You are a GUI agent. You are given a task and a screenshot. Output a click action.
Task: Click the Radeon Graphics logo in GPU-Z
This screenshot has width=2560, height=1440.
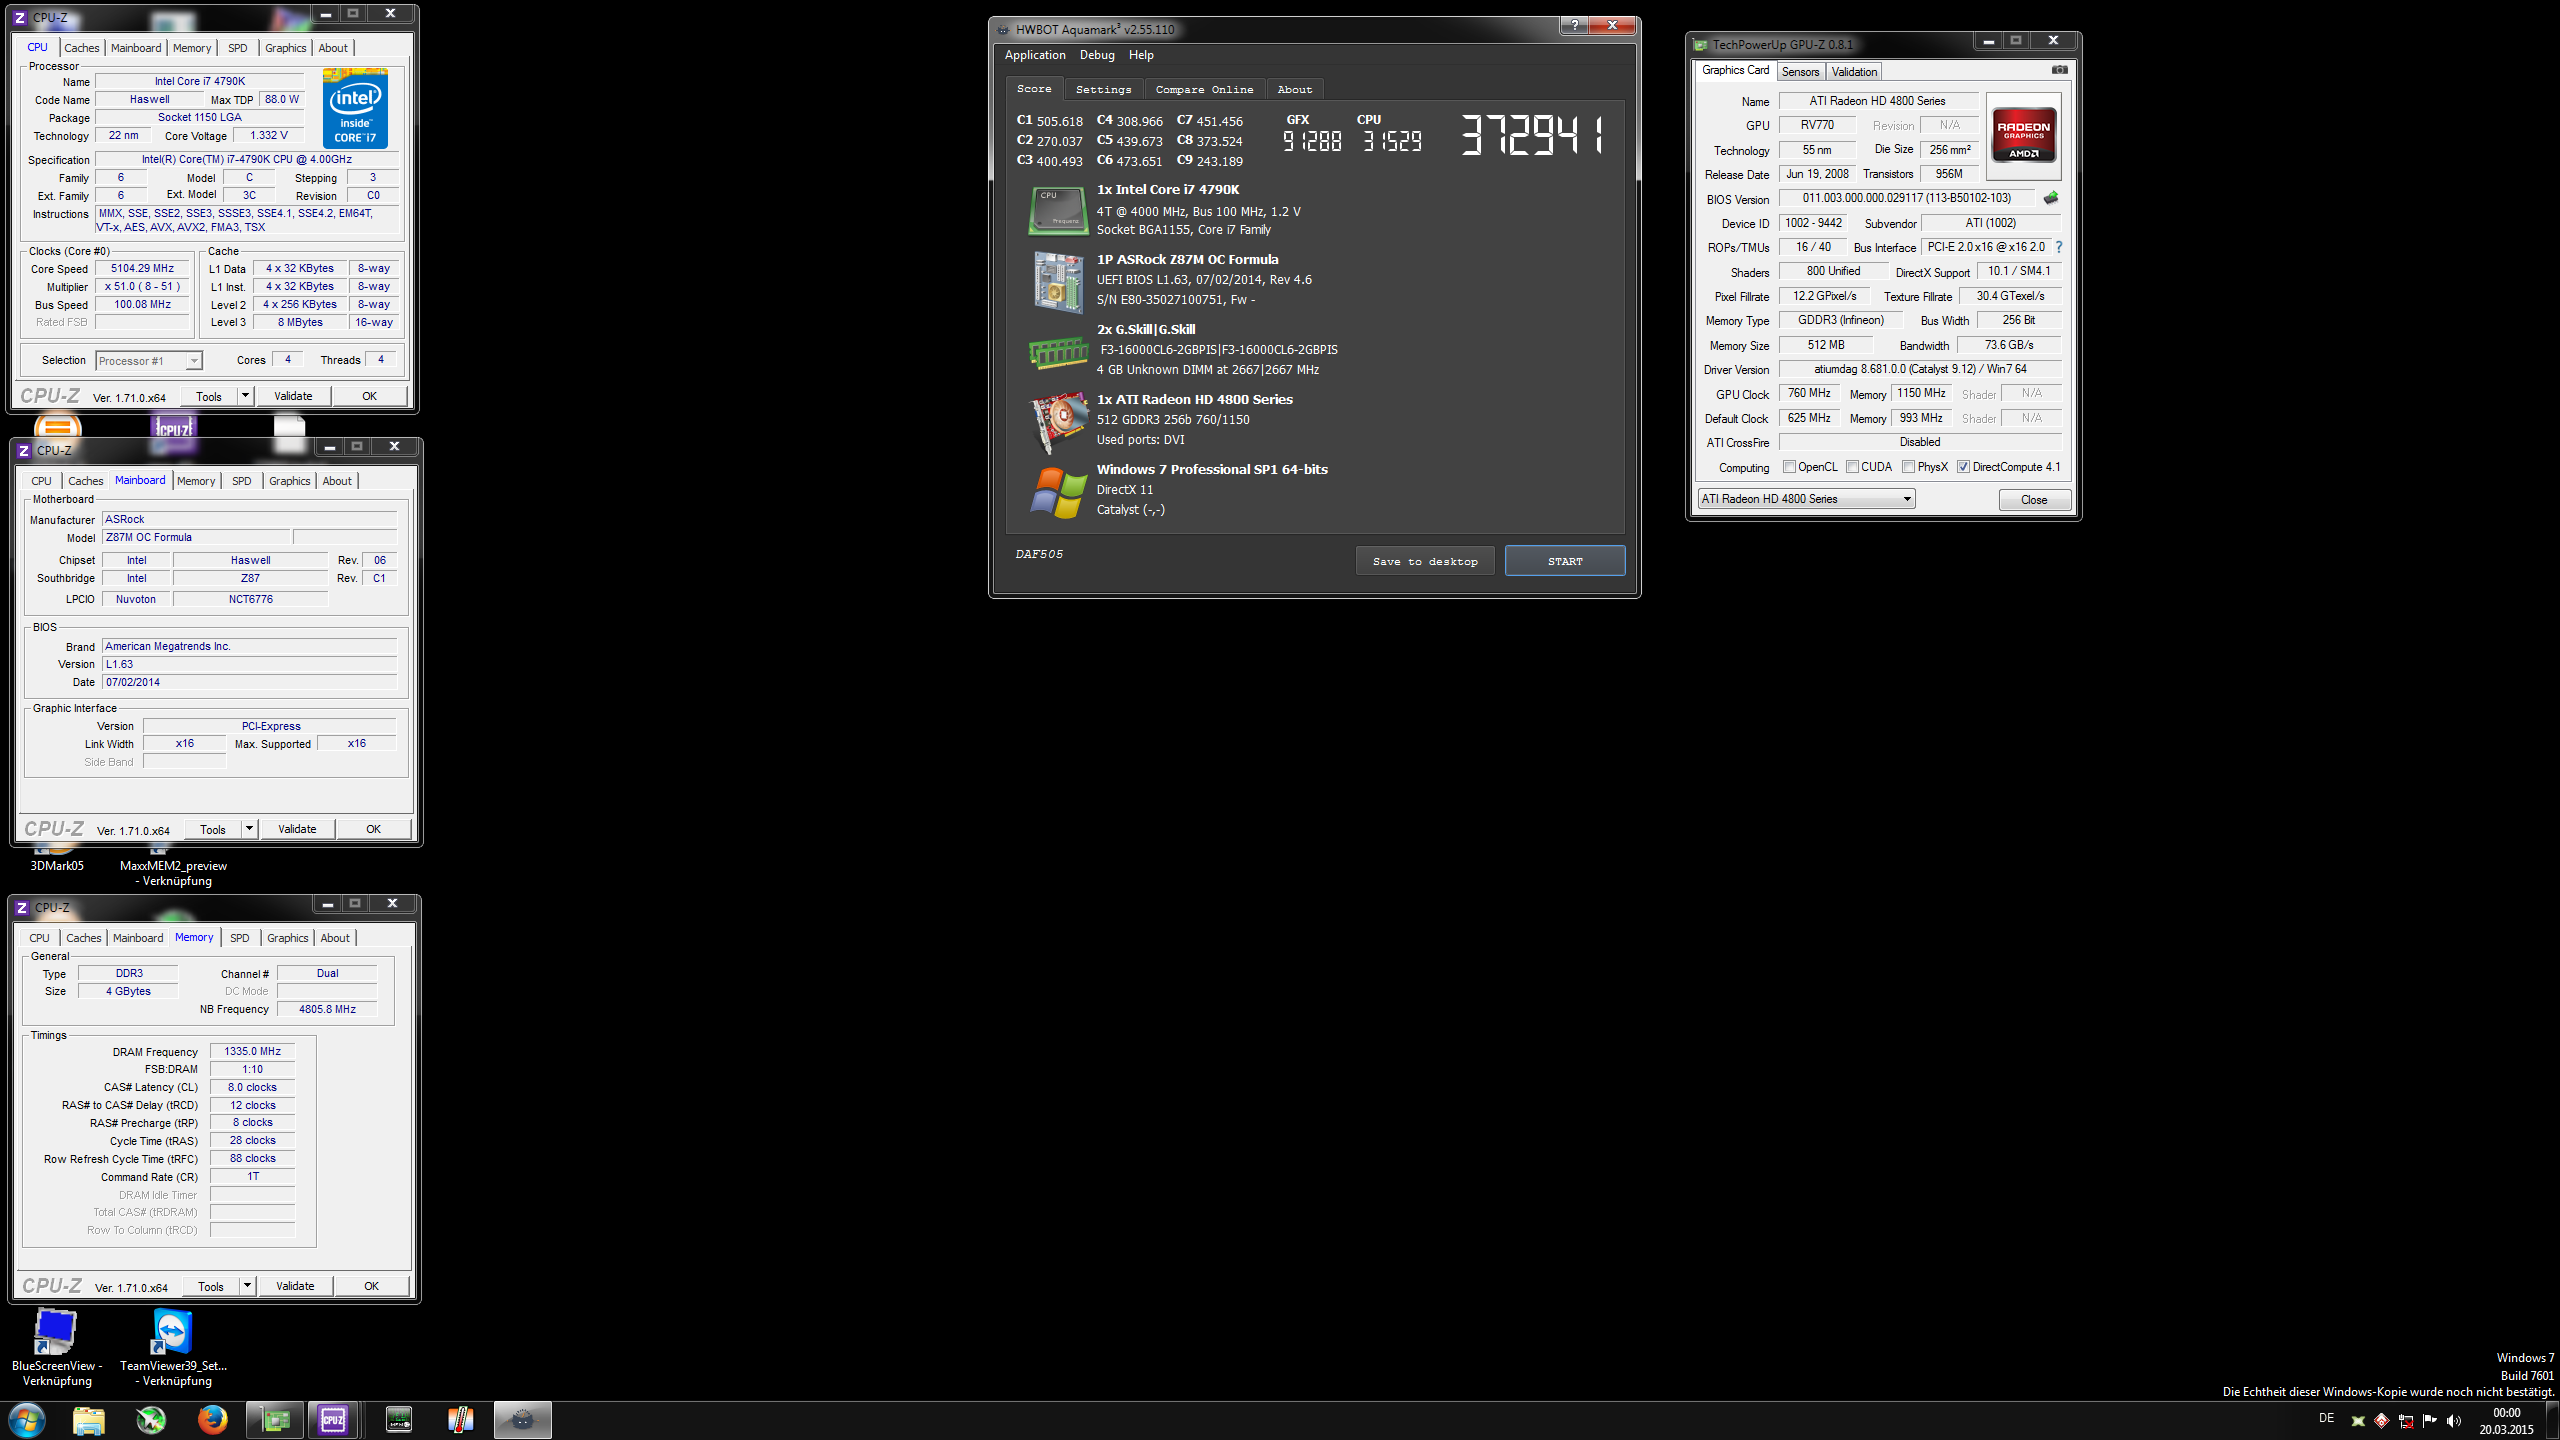(x=2023, y=135)
